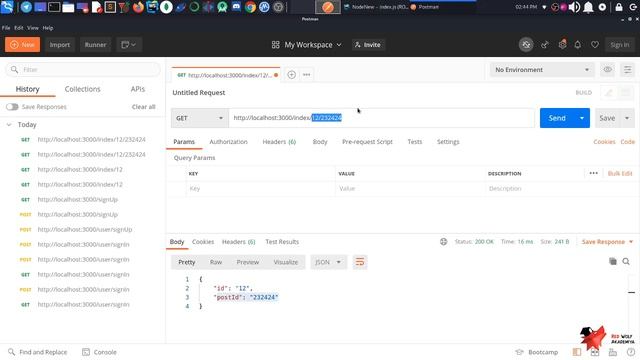
Task: Click the Import button
Action: pos(60,44)
